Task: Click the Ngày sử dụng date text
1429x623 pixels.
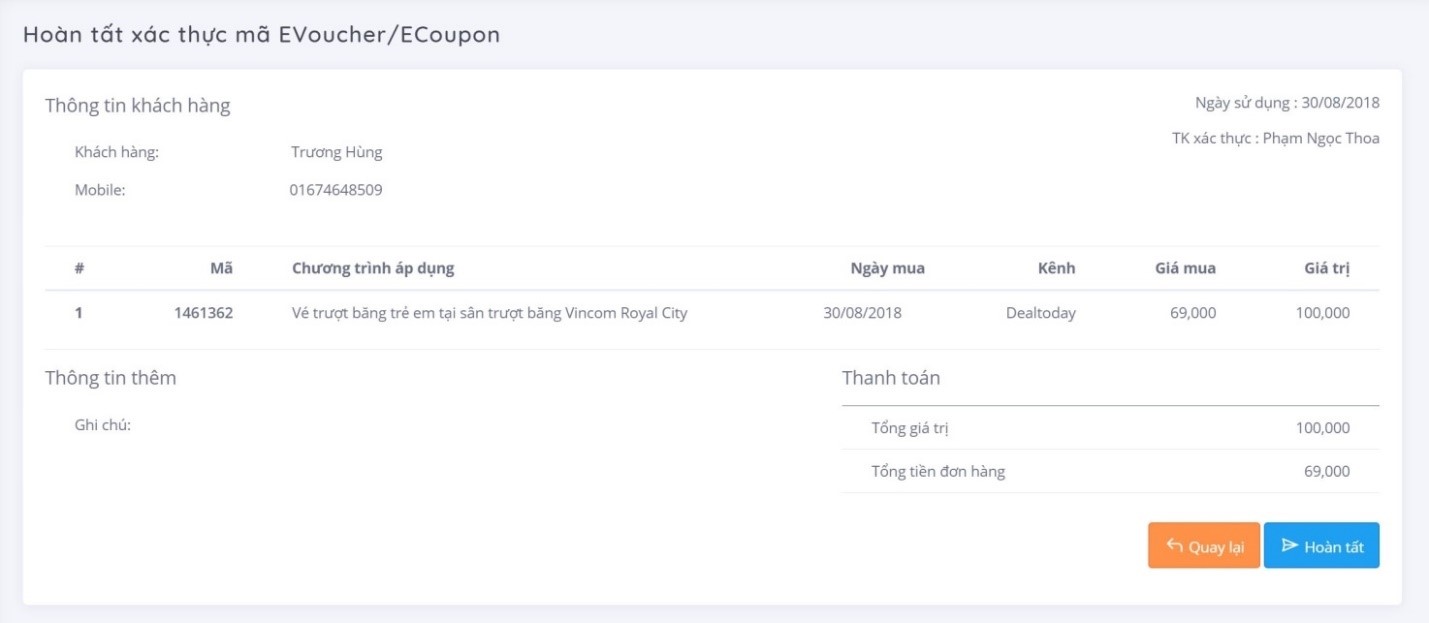Action: click(x=1287, y=103)
